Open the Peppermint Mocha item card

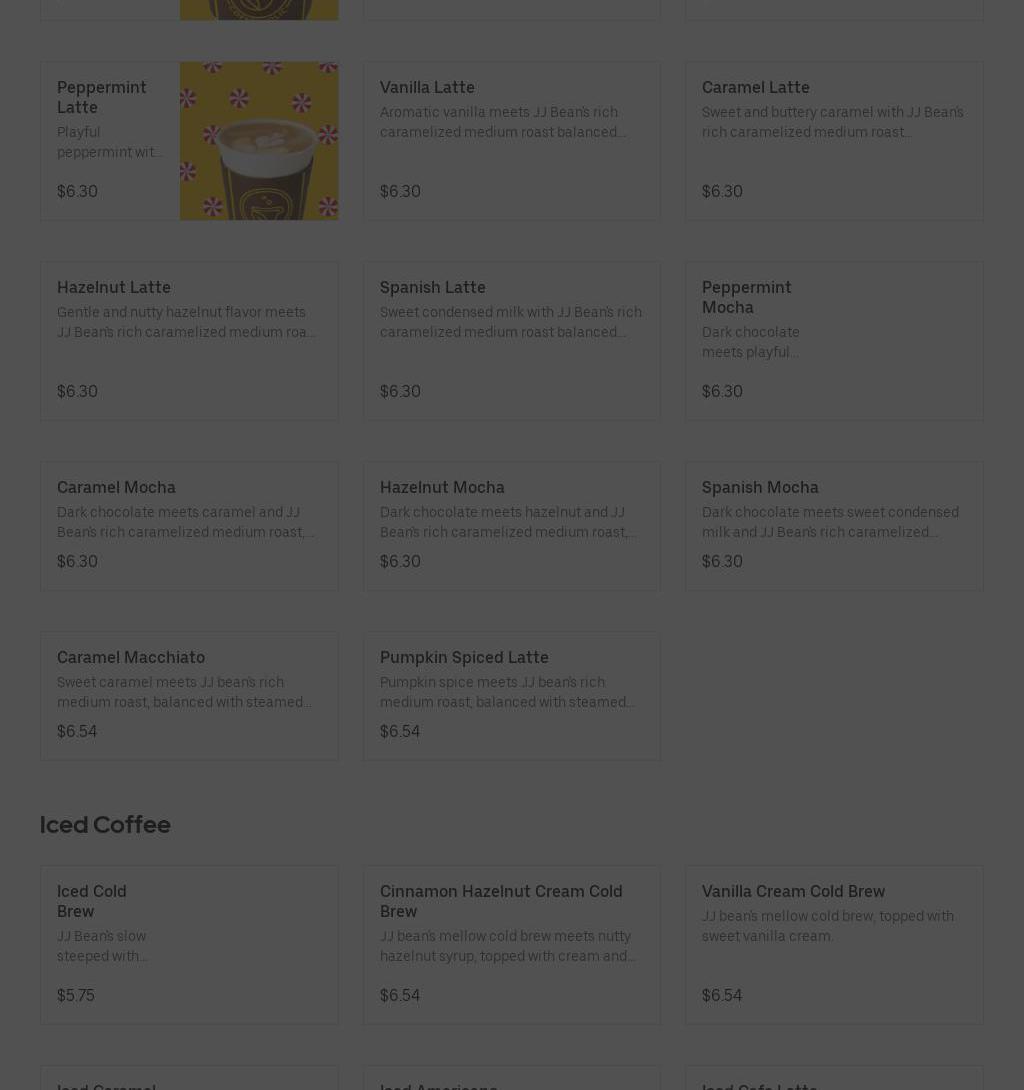coord(833,341)
